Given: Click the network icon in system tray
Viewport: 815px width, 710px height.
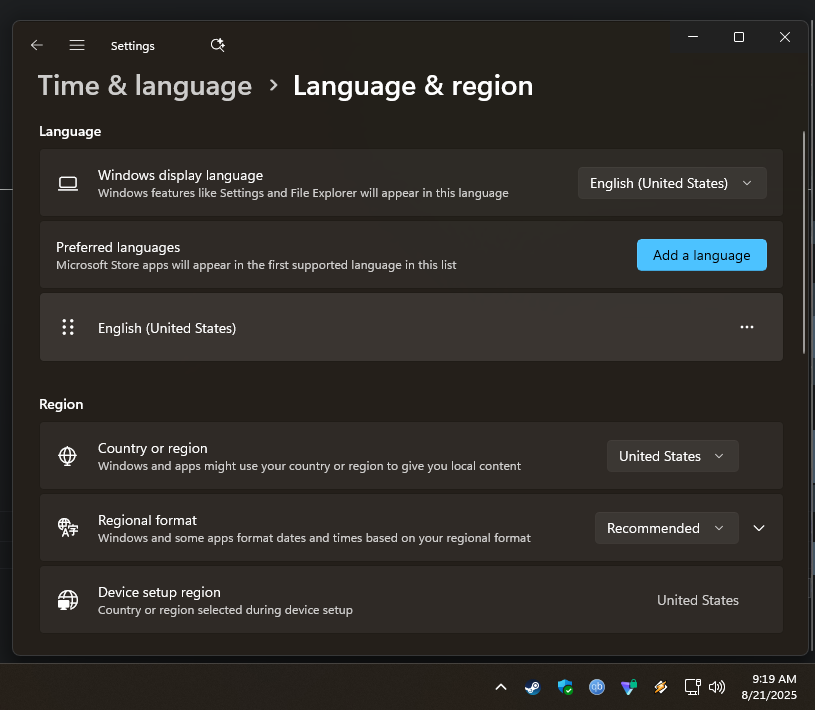Looking at the screenshot, I should coord(692,687).
